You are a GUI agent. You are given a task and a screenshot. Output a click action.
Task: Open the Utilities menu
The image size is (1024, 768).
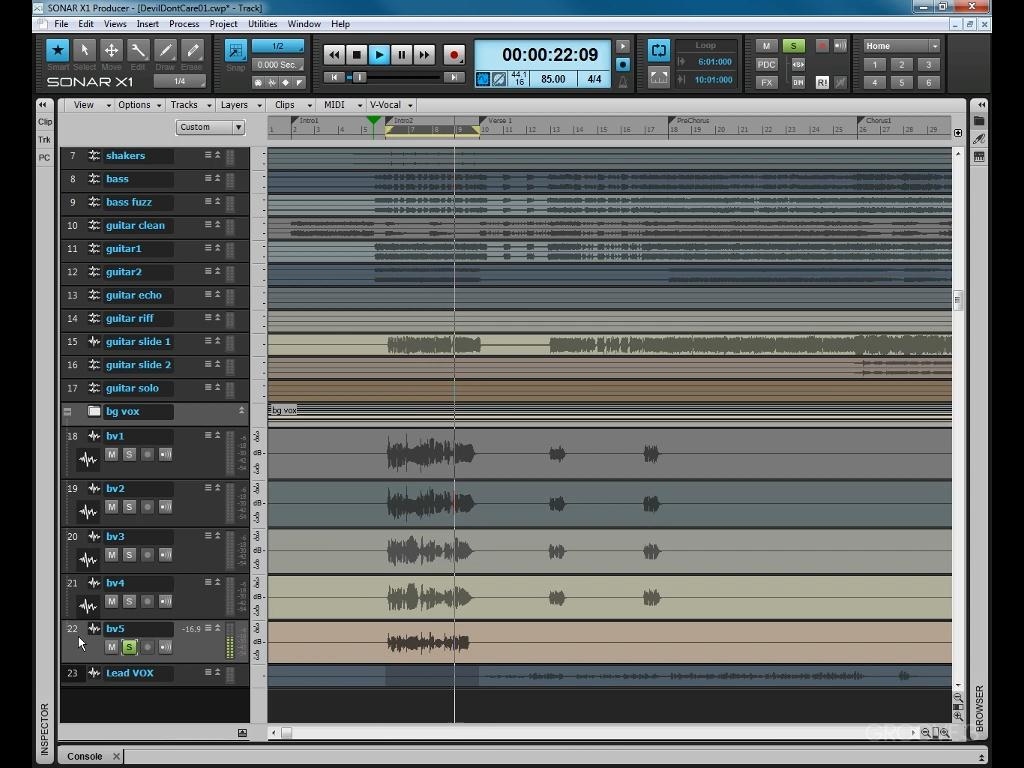pyautogui.click(x=263, y=24)
